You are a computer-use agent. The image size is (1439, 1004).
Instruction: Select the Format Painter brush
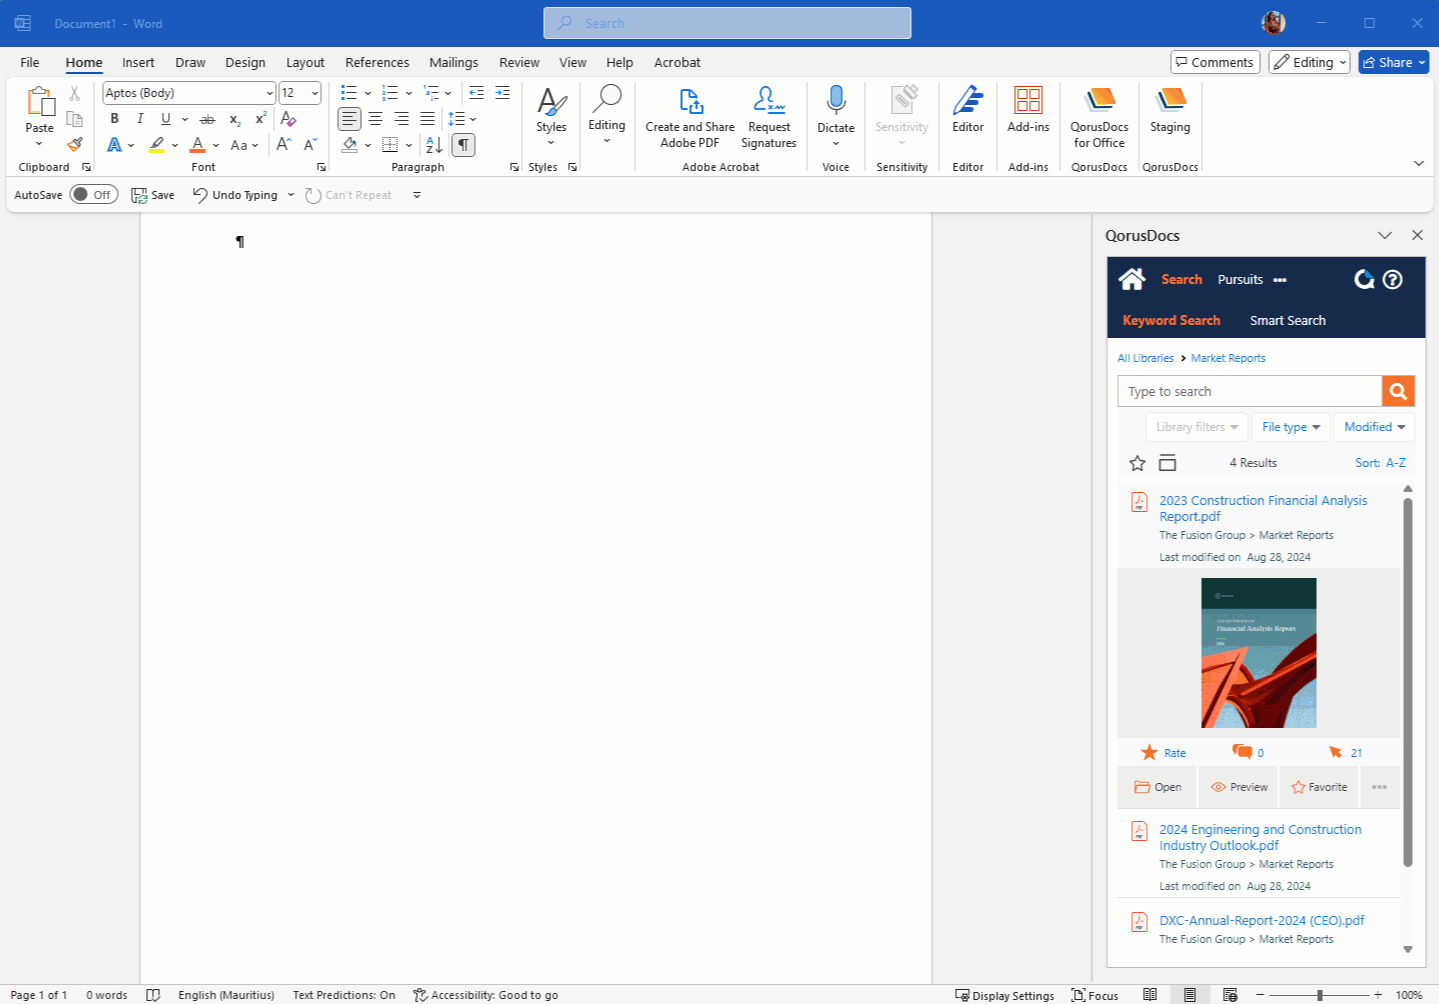[x=75, y=144]
